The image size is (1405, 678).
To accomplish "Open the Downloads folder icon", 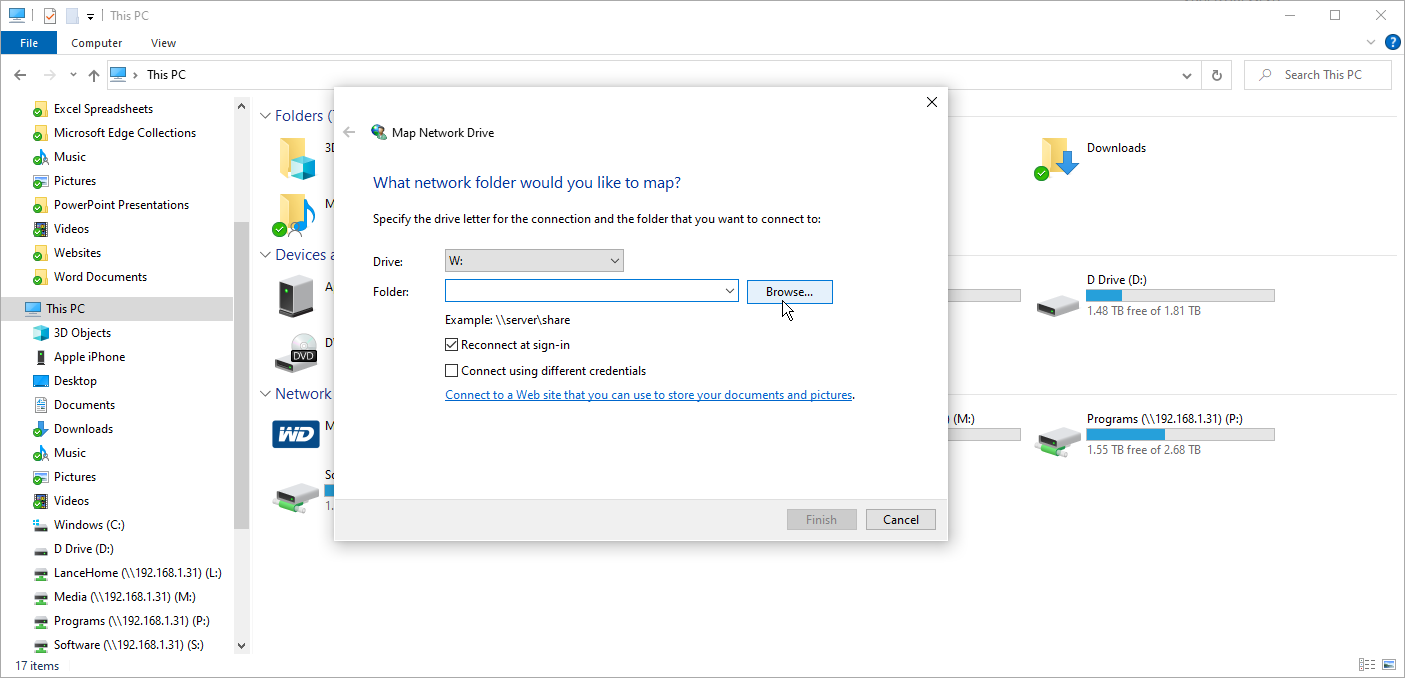I will (1057, 157).
